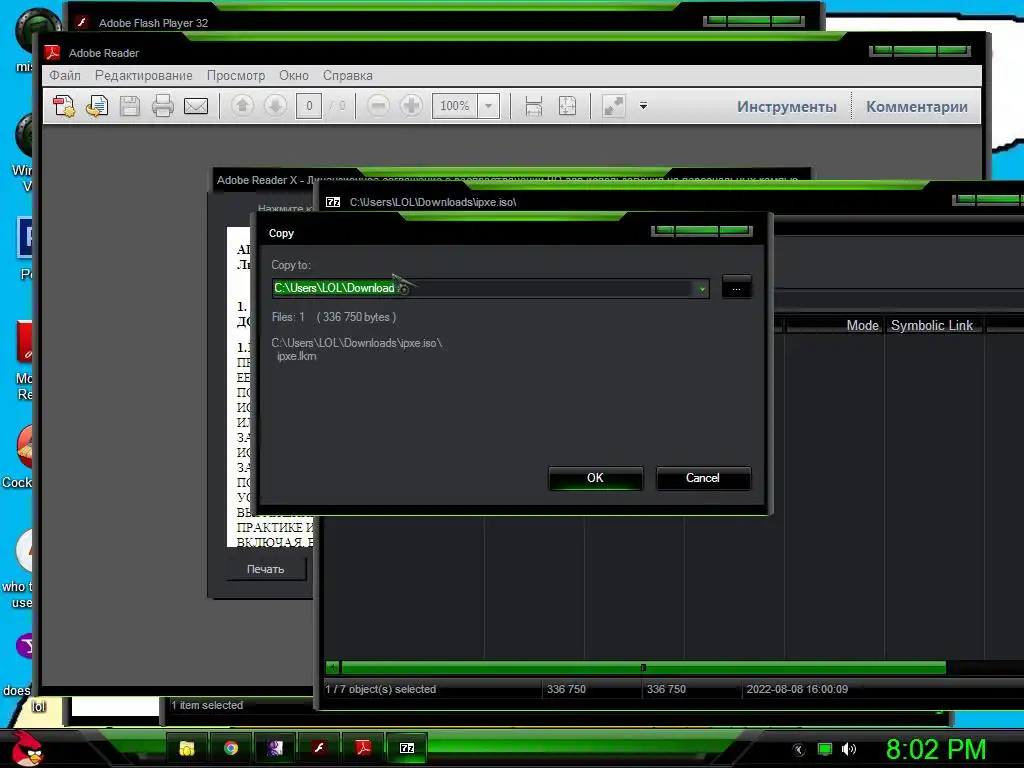The image size is (1024, 768).
Task: Open the Комментарии pane
Action: [x=916, y=106]
